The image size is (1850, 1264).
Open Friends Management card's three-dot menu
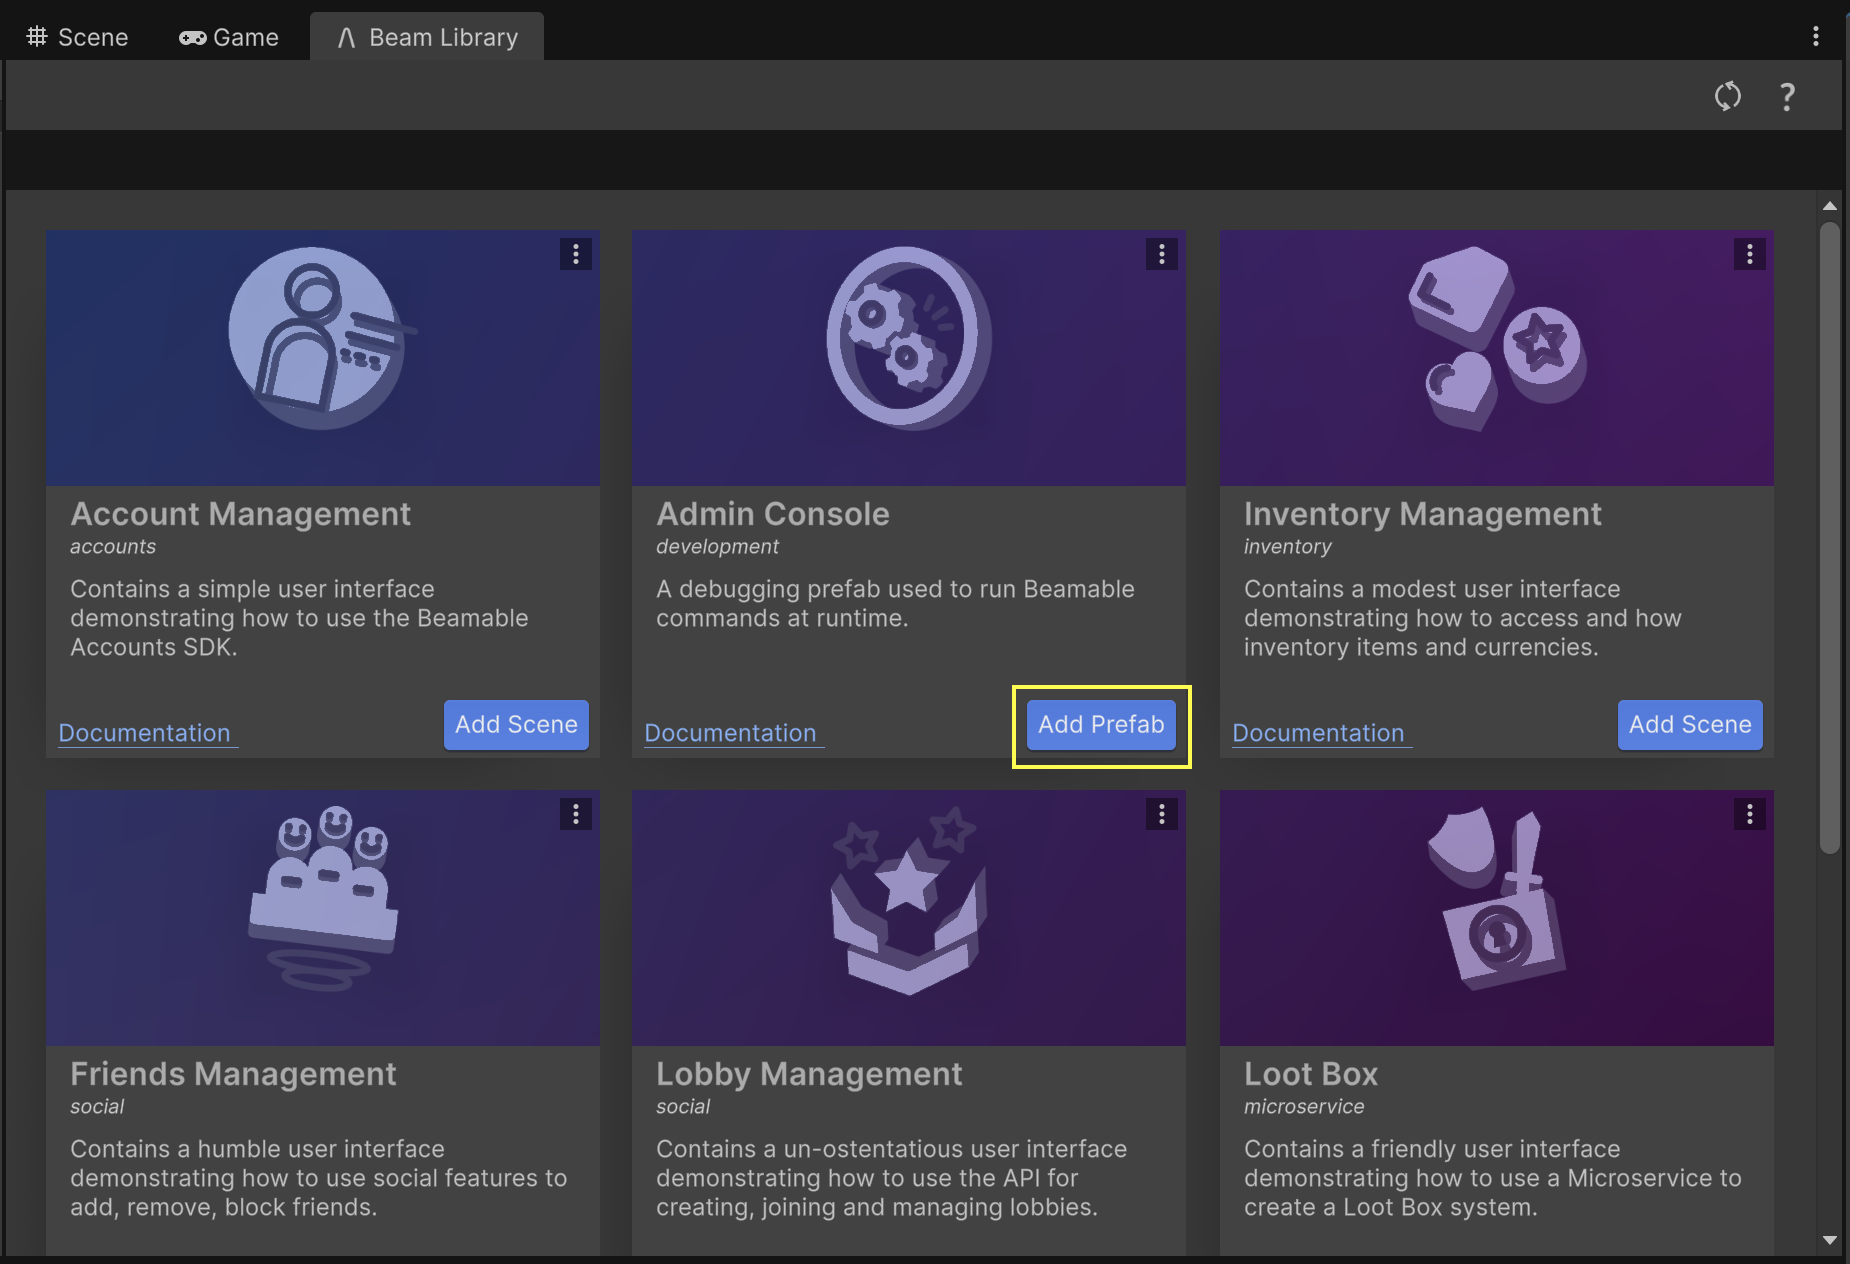coord(575,814)
